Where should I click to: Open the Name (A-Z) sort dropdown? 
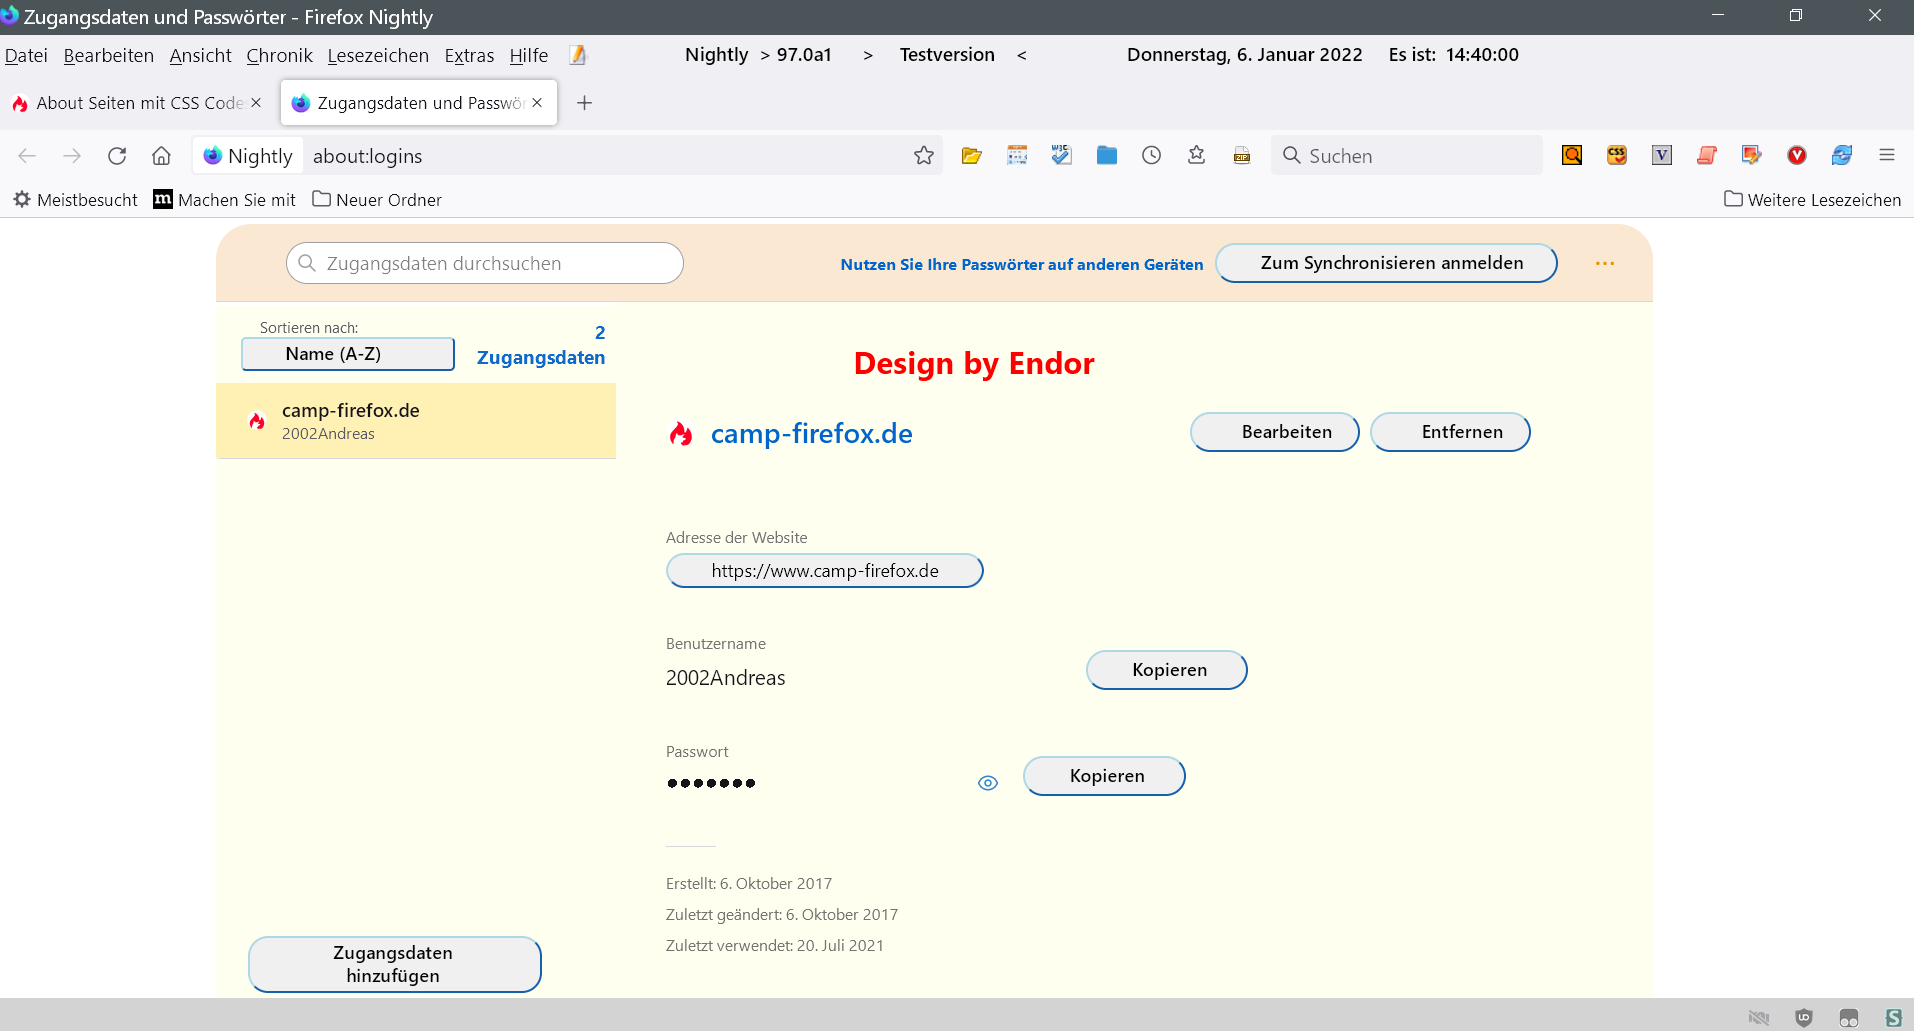pos(347,354)
